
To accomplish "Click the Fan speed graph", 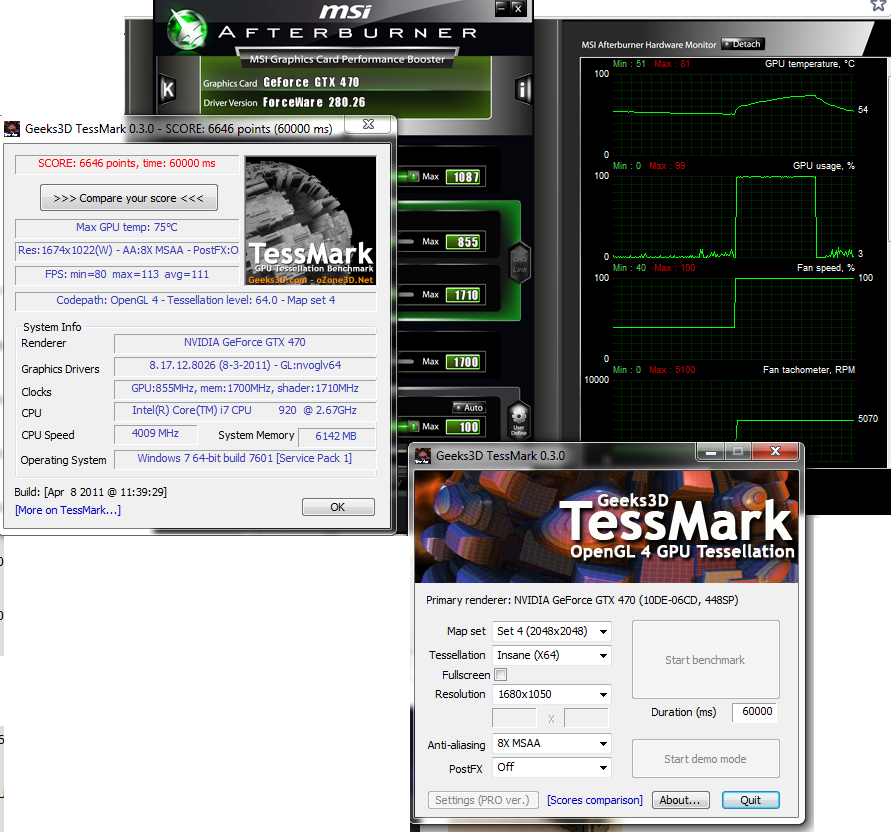I will pyautogui.click(x=733, y=318).
